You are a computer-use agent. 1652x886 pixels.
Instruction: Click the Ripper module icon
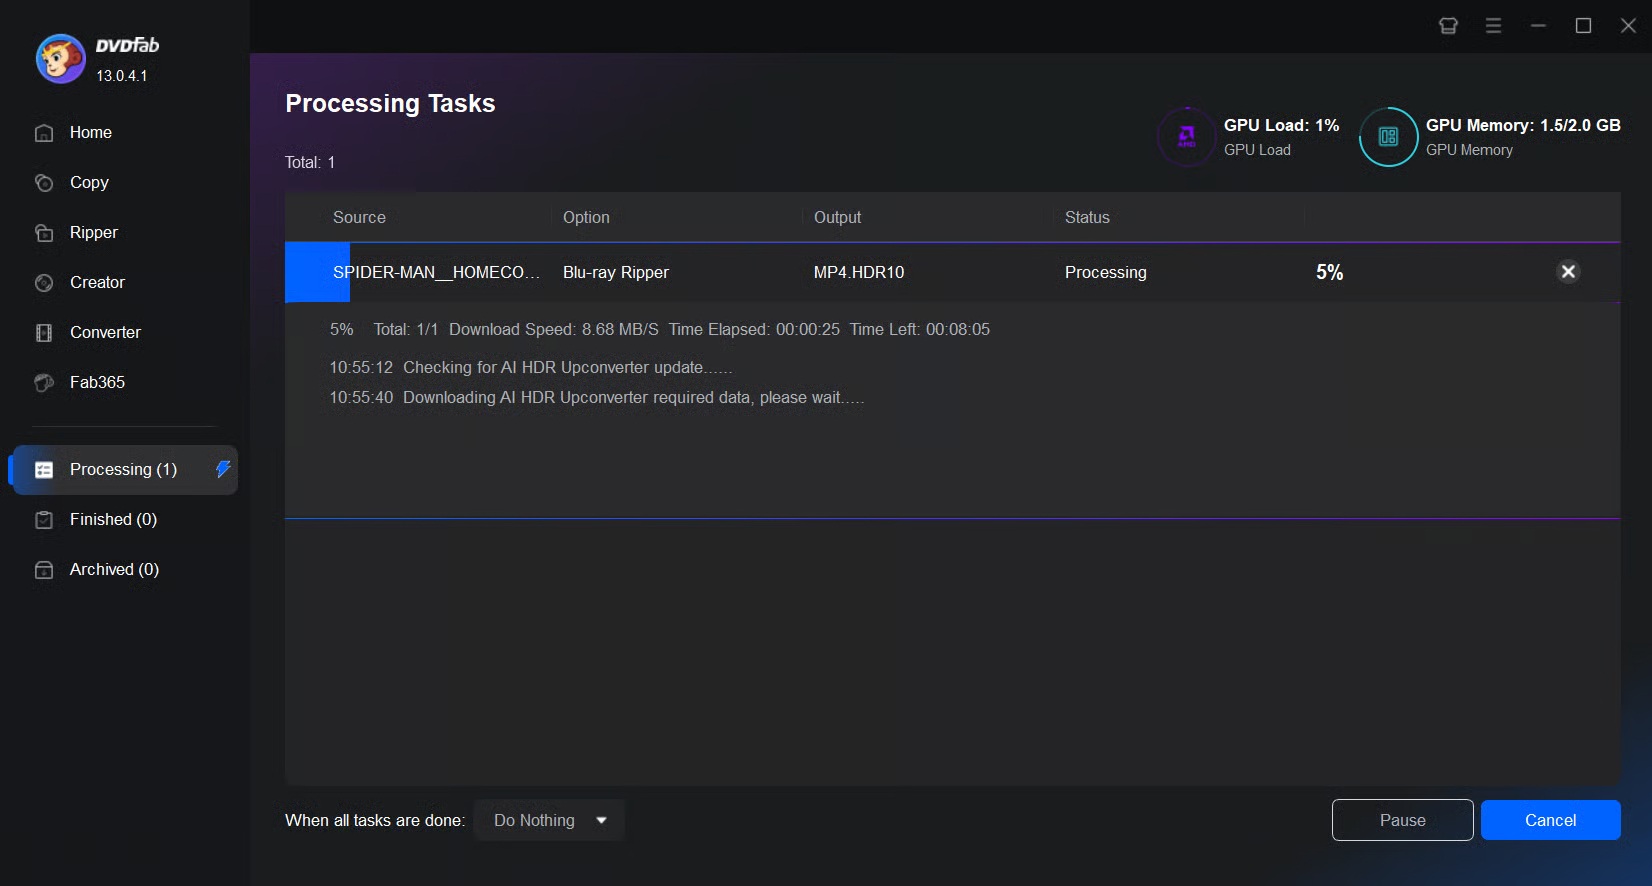pos(44,233)
